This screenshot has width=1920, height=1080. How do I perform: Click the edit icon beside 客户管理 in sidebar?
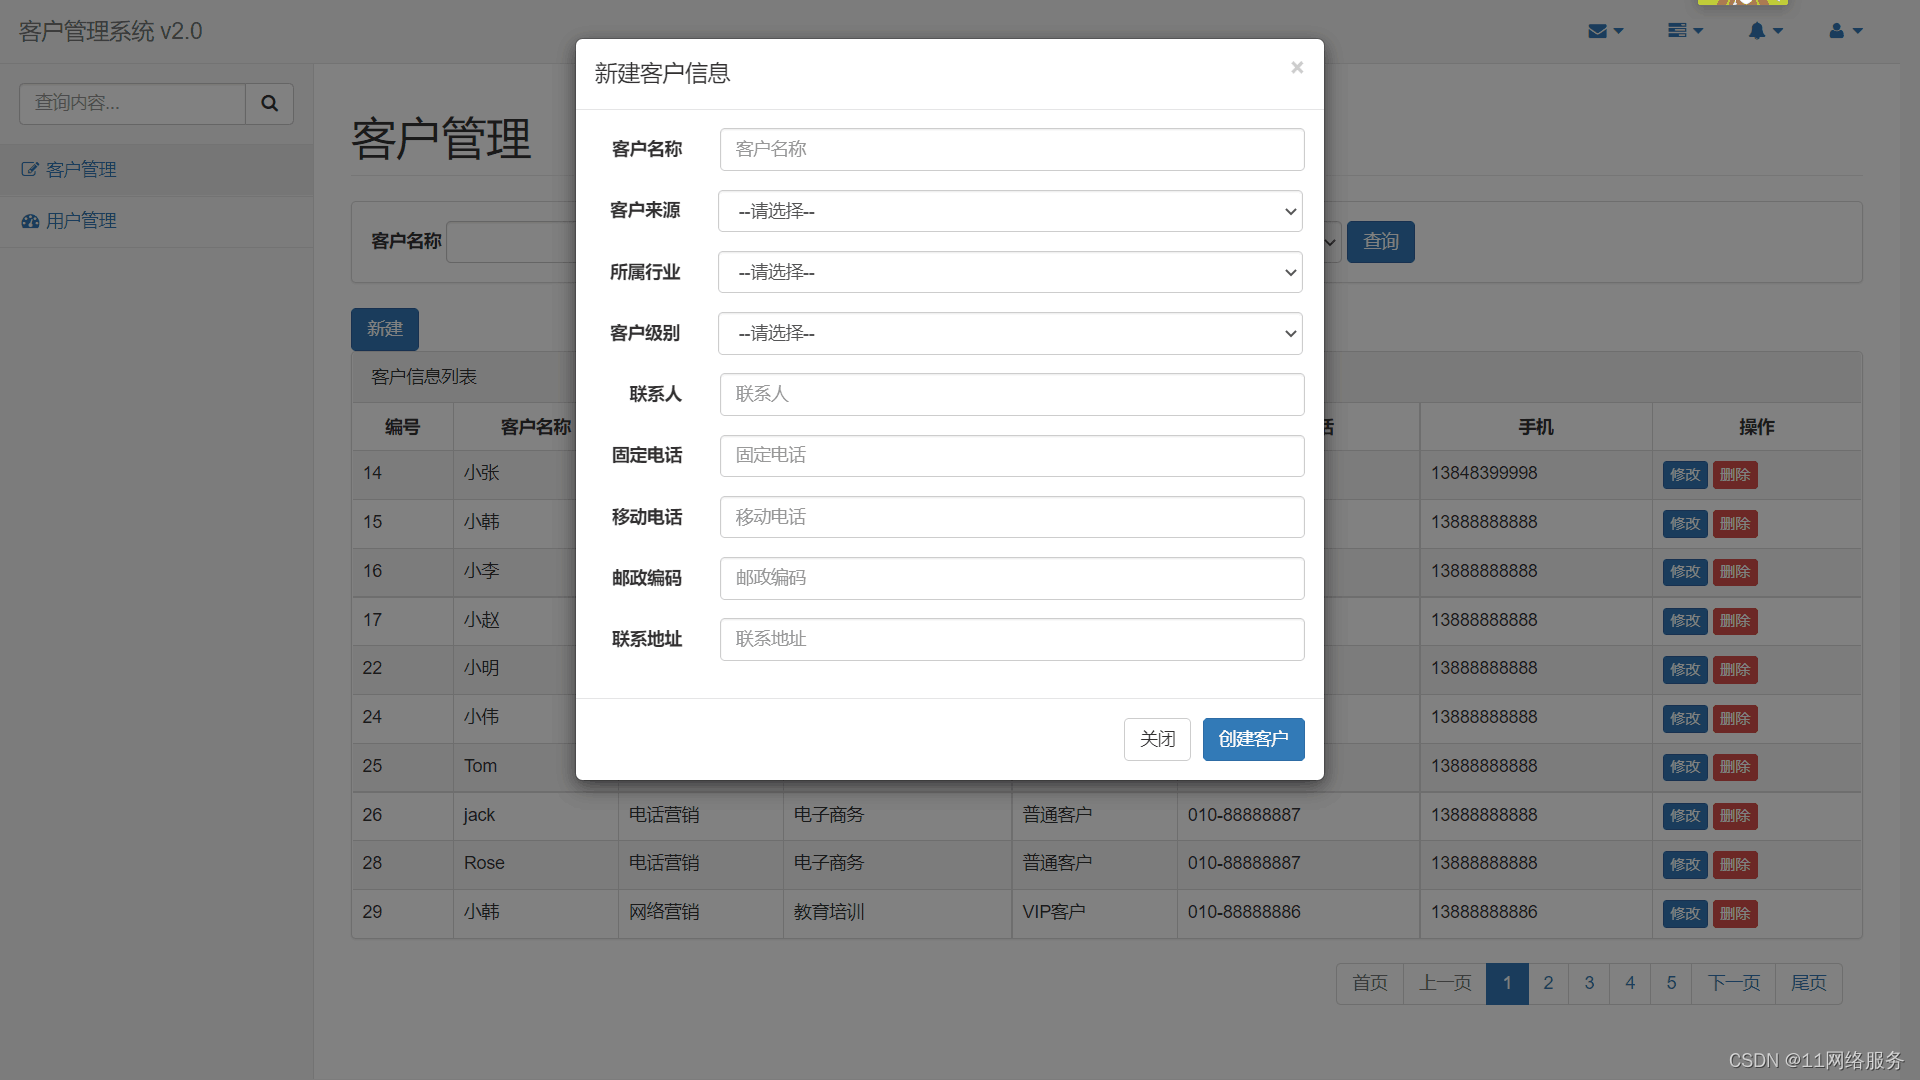point(29,169)
